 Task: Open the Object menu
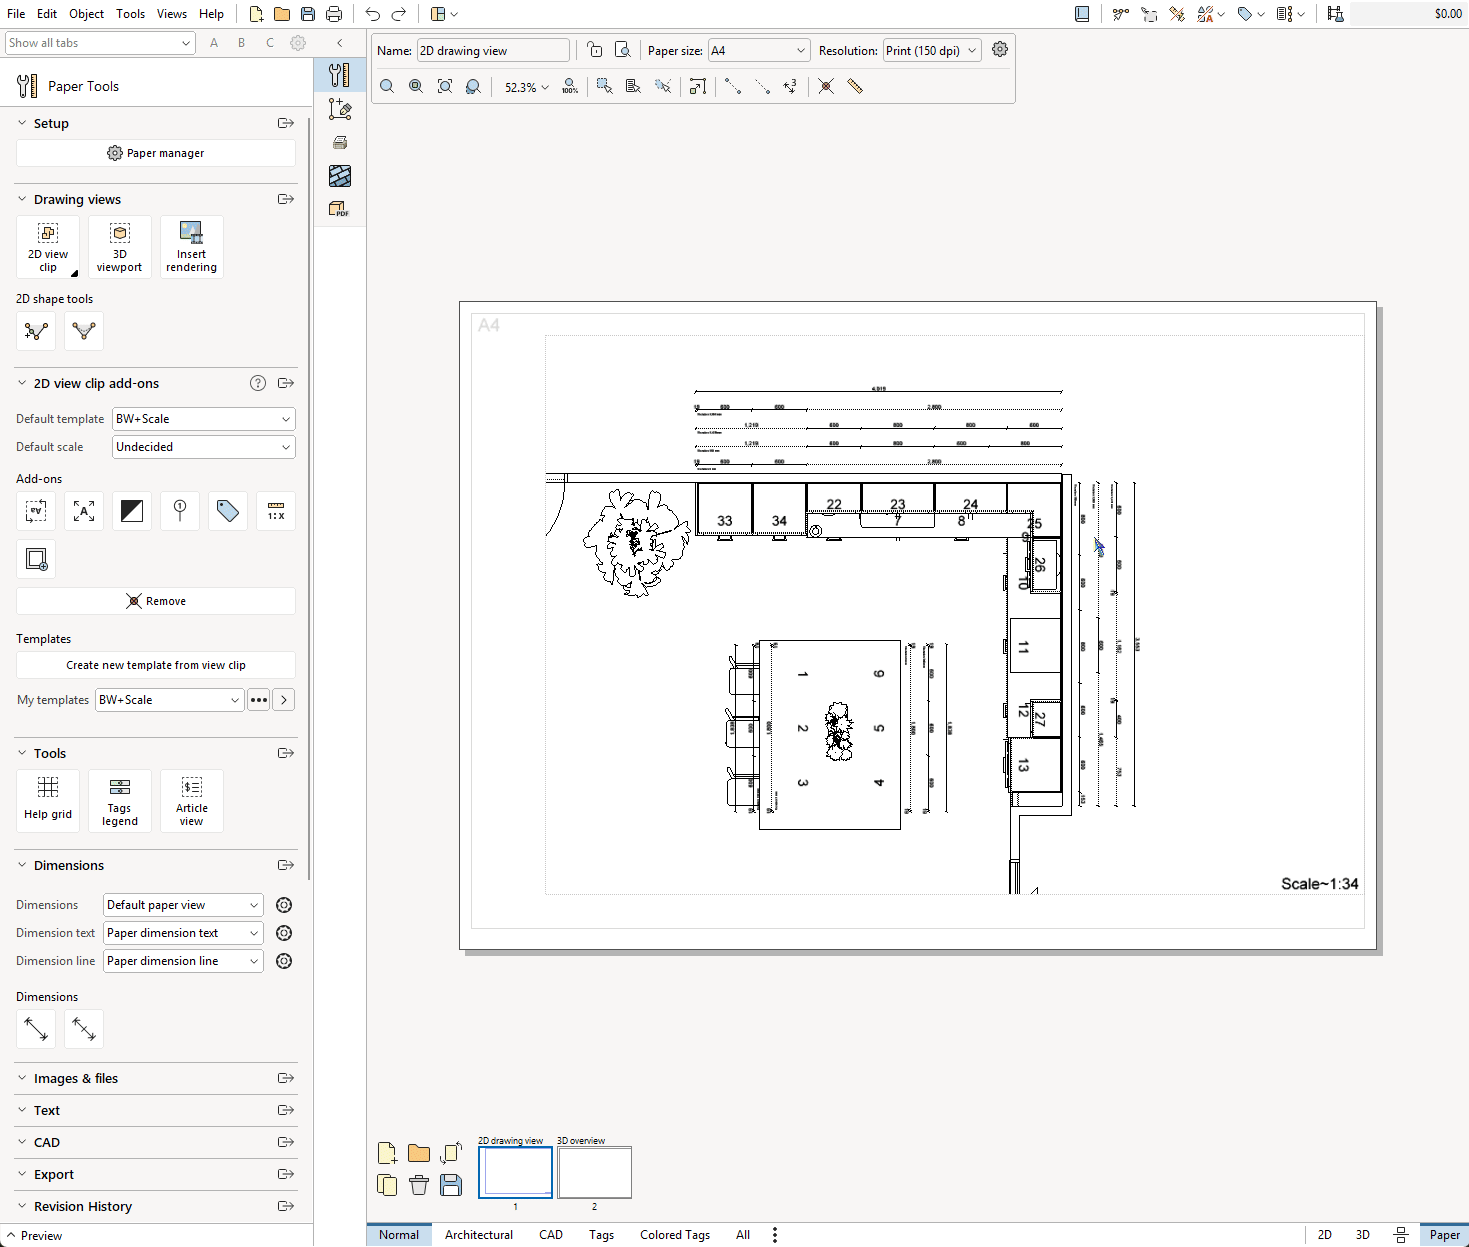pos(86,14)
